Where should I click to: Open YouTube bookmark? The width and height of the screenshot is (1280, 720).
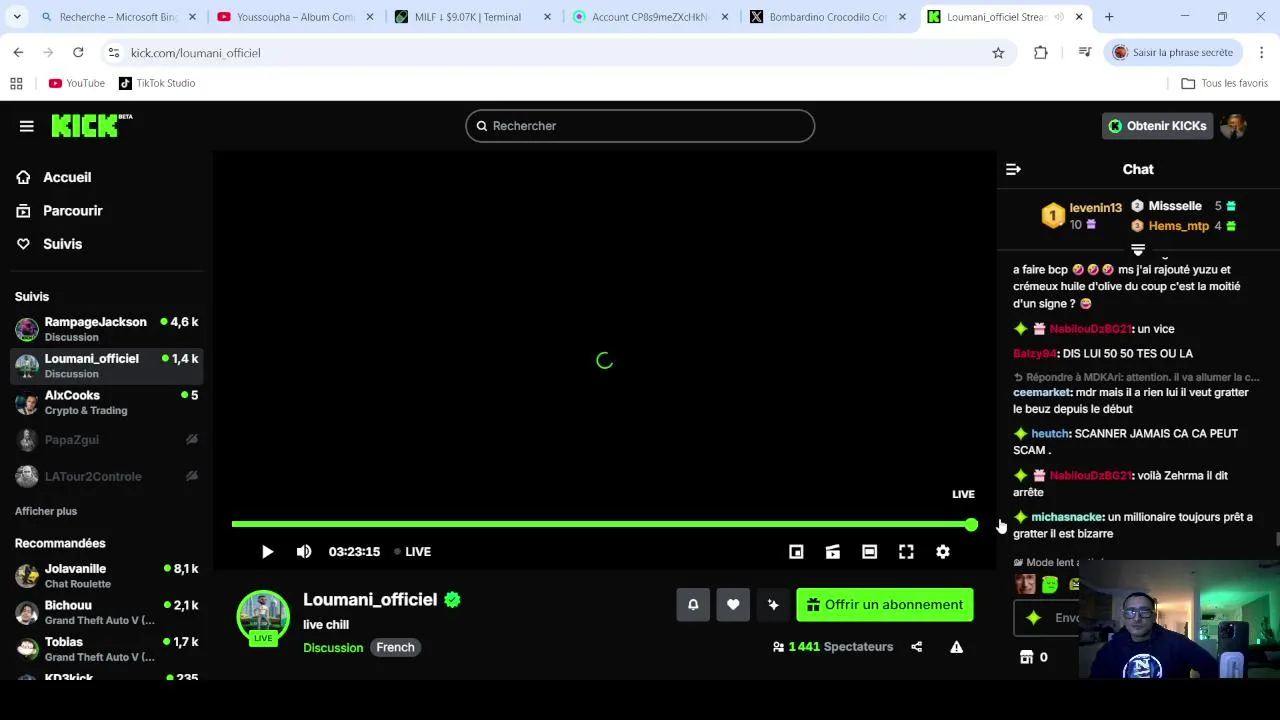coord(77,83)
